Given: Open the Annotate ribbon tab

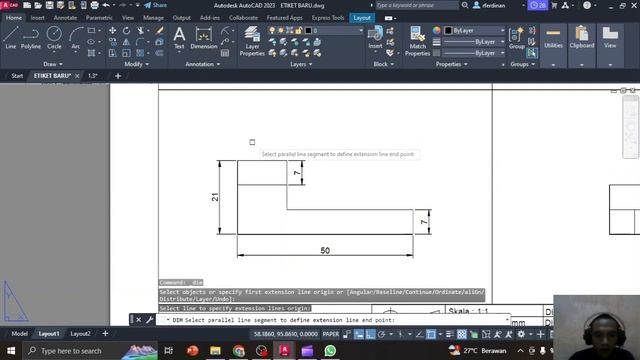Looking at the screenshot, I should (65, 18).
